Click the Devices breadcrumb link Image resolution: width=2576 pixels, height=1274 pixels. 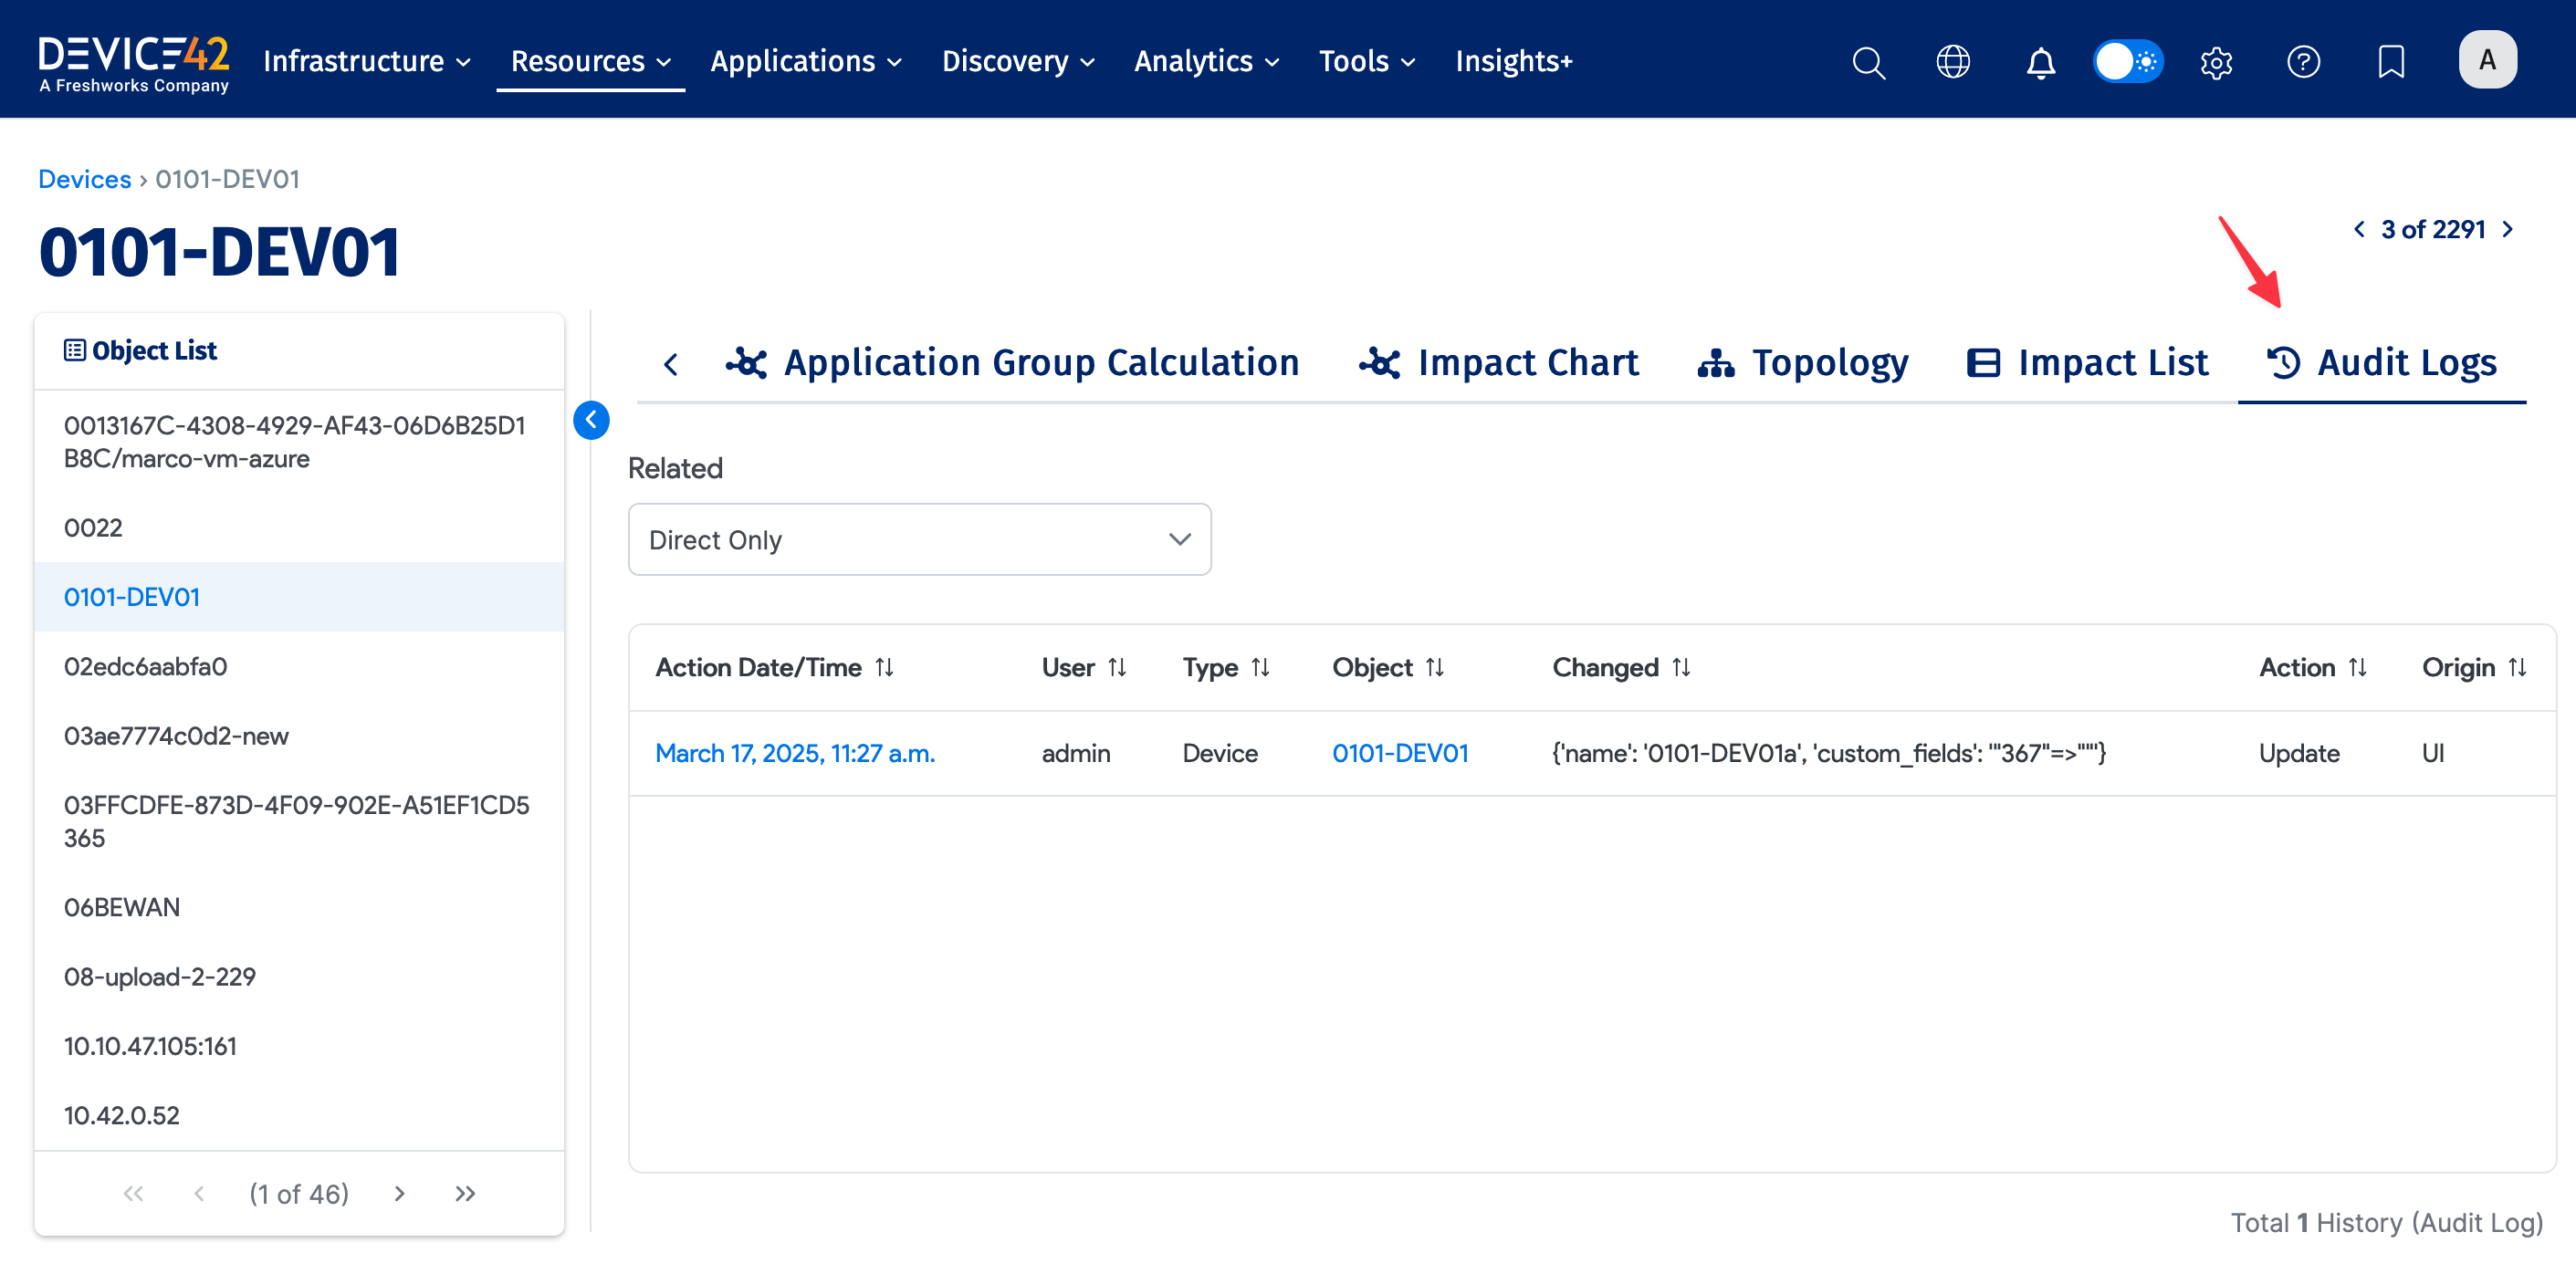[x=84, y=179]
